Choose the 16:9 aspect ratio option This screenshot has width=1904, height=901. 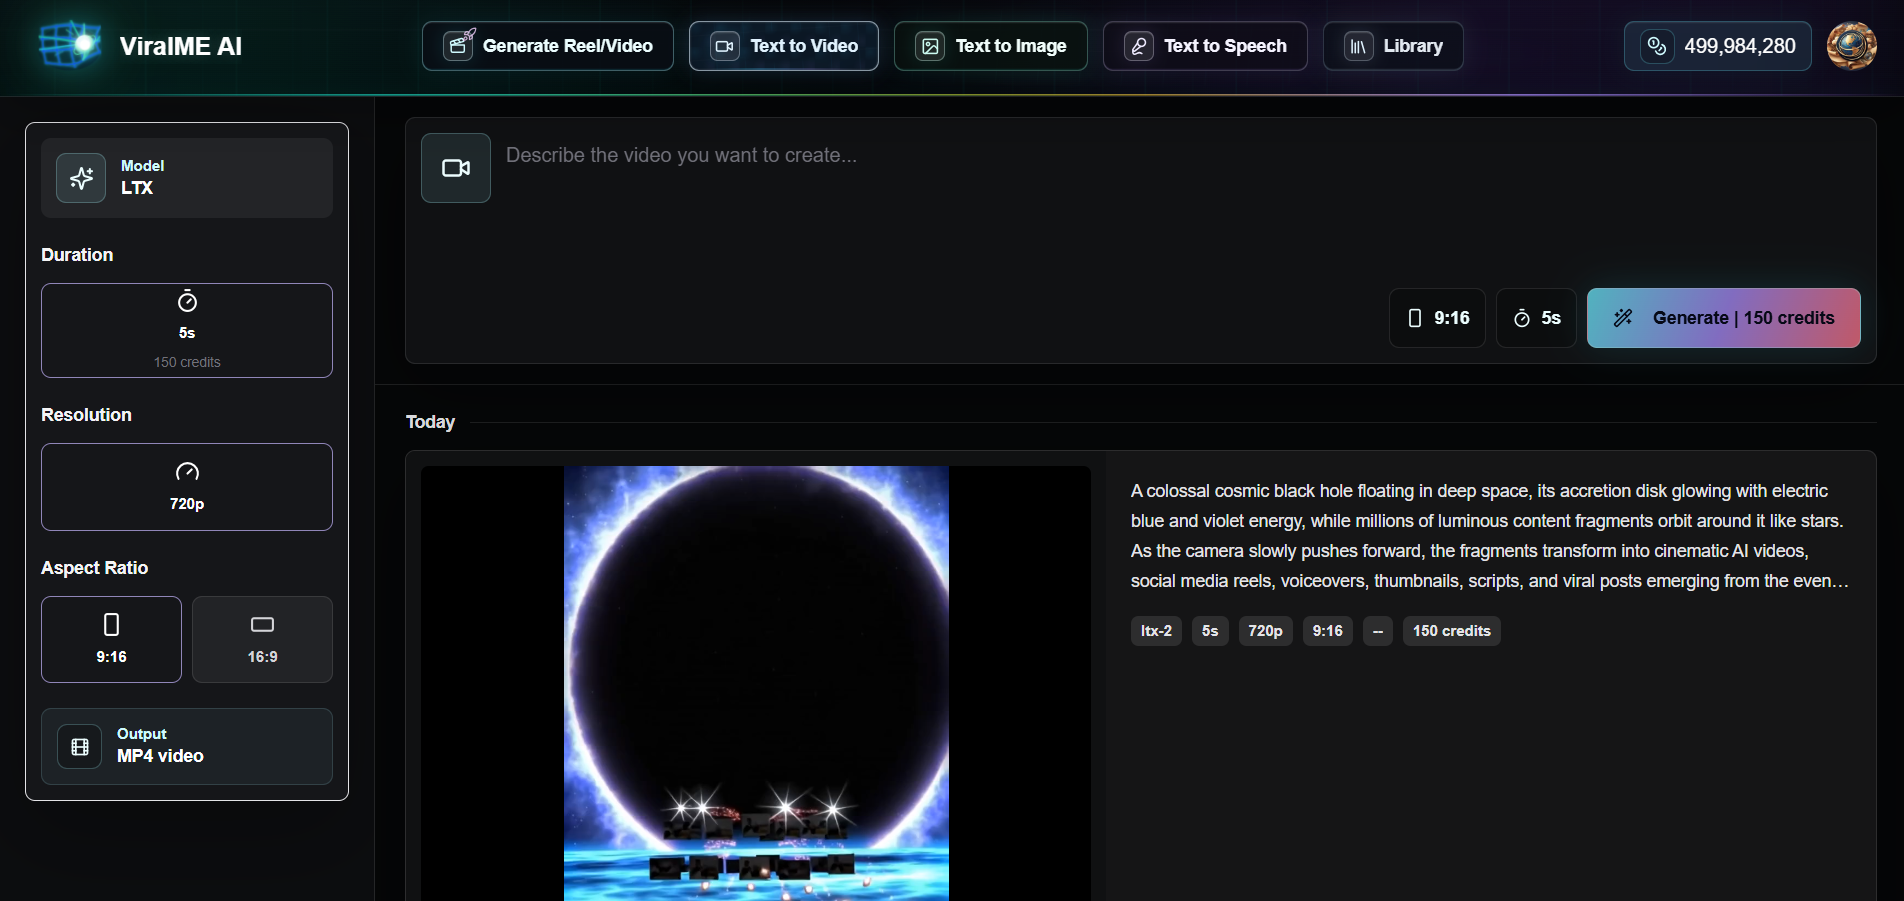tap(262, 639)
